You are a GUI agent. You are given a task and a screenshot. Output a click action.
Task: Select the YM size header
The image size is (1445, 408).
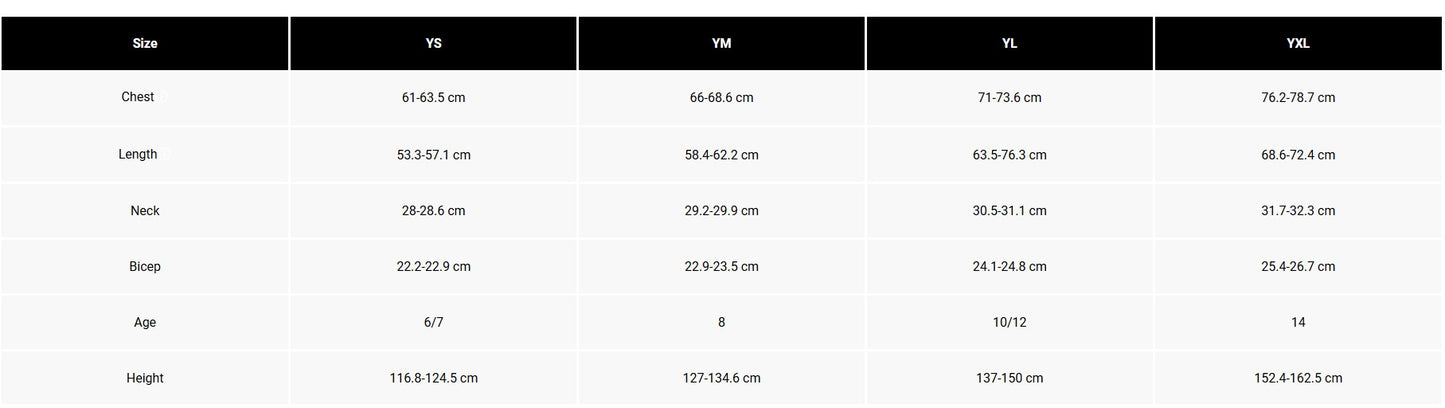coord(721,44)
